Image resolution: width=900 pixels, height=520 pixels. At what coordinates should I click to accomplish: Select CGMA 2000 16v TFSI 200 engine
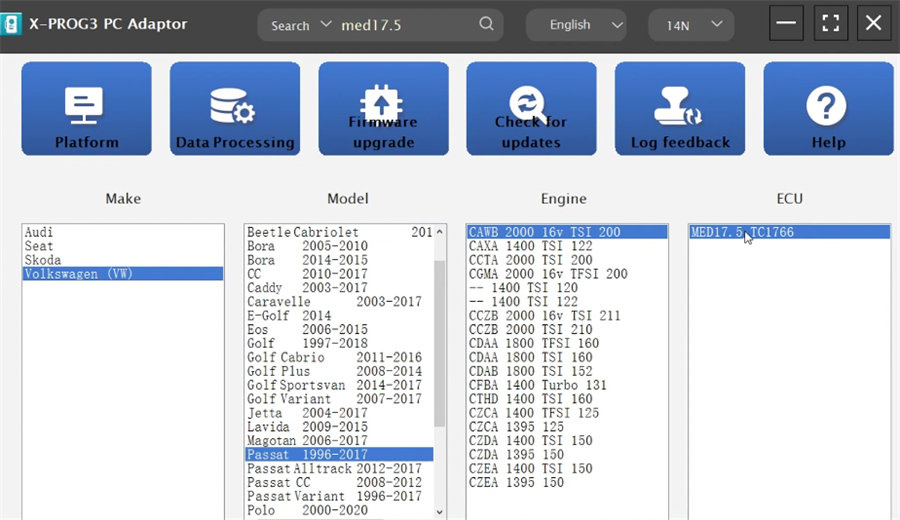tap(567, 274)
